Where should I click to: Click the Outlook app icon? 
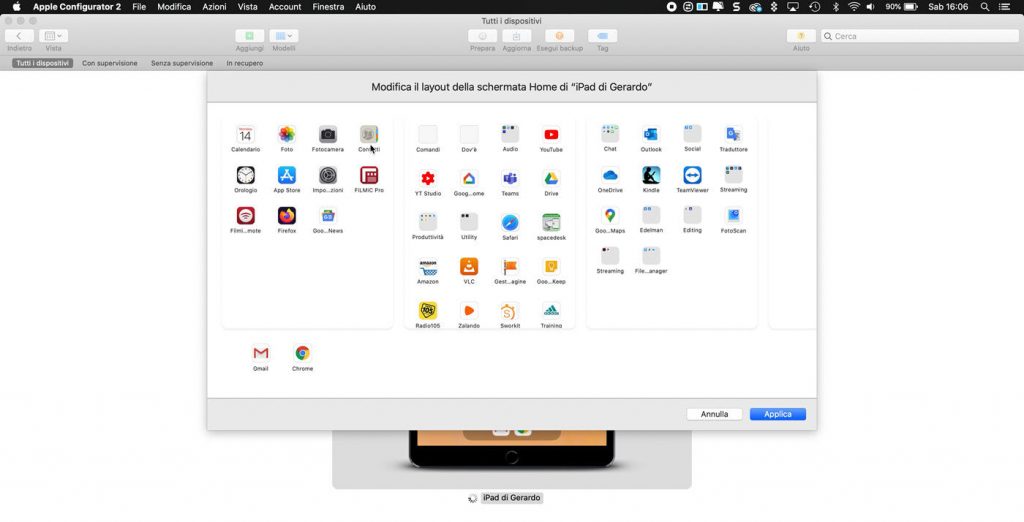tap(651, 134)
